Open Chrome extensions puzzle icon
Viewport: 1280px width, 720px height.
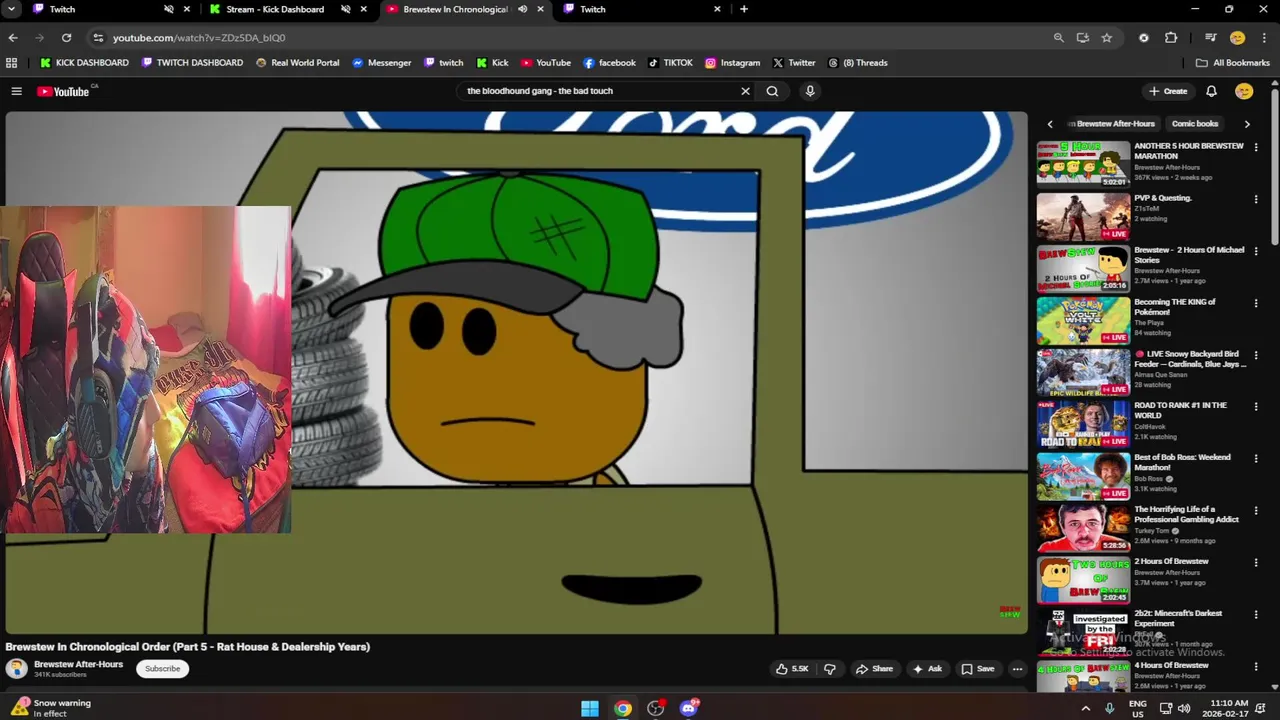1171,37
